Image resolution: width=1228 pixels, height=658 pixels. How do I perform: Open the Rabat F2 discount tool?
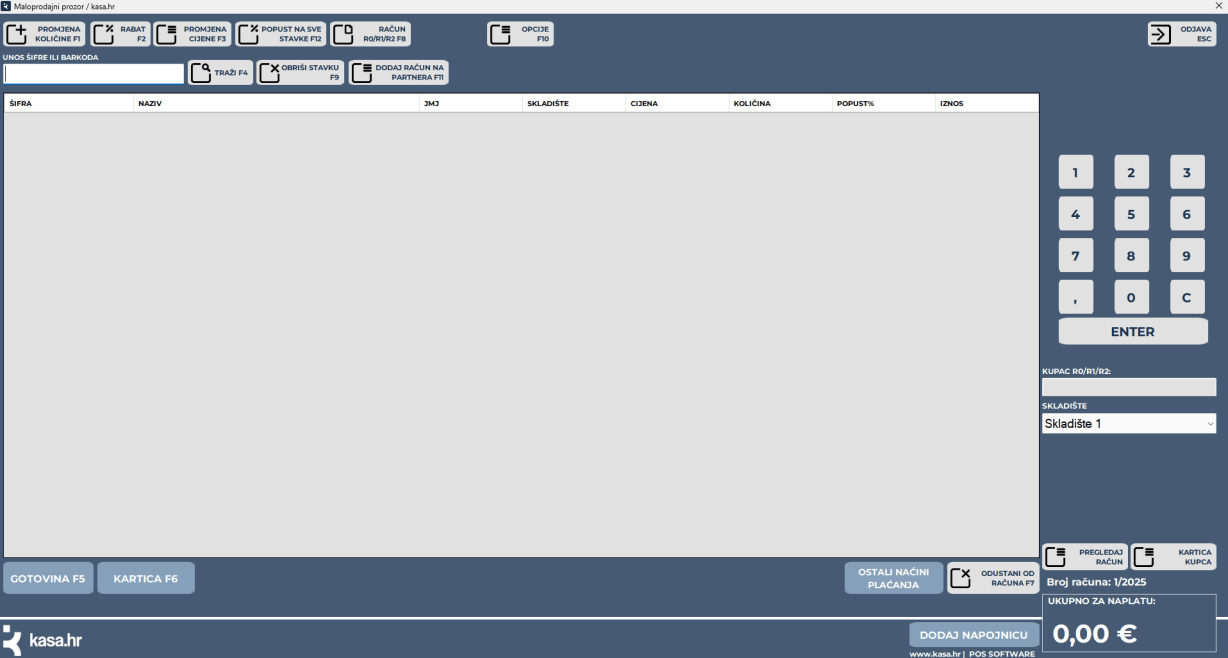(x=120, y=34)
